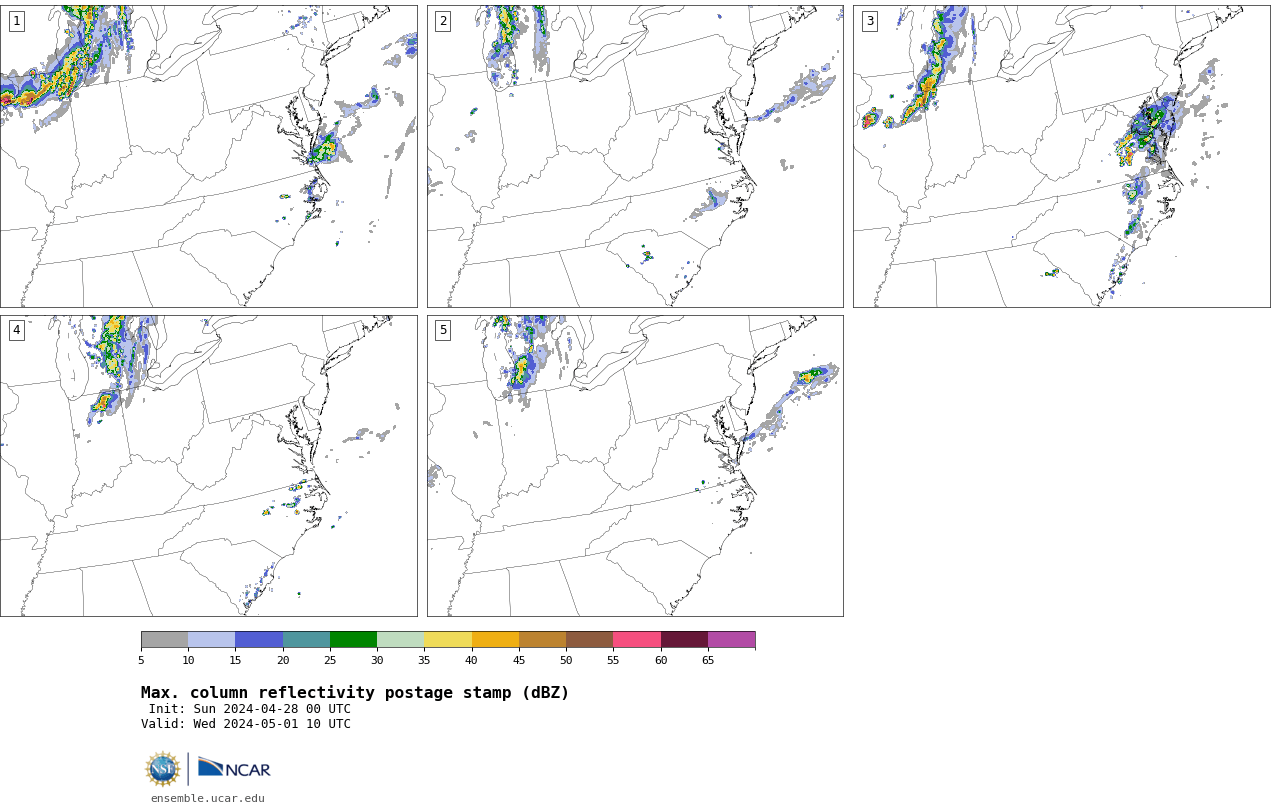The height and width of the screenshot is (809, 1280).
Task: Click the pink 55-60 dBZ swatch
Action: (637, 640)
